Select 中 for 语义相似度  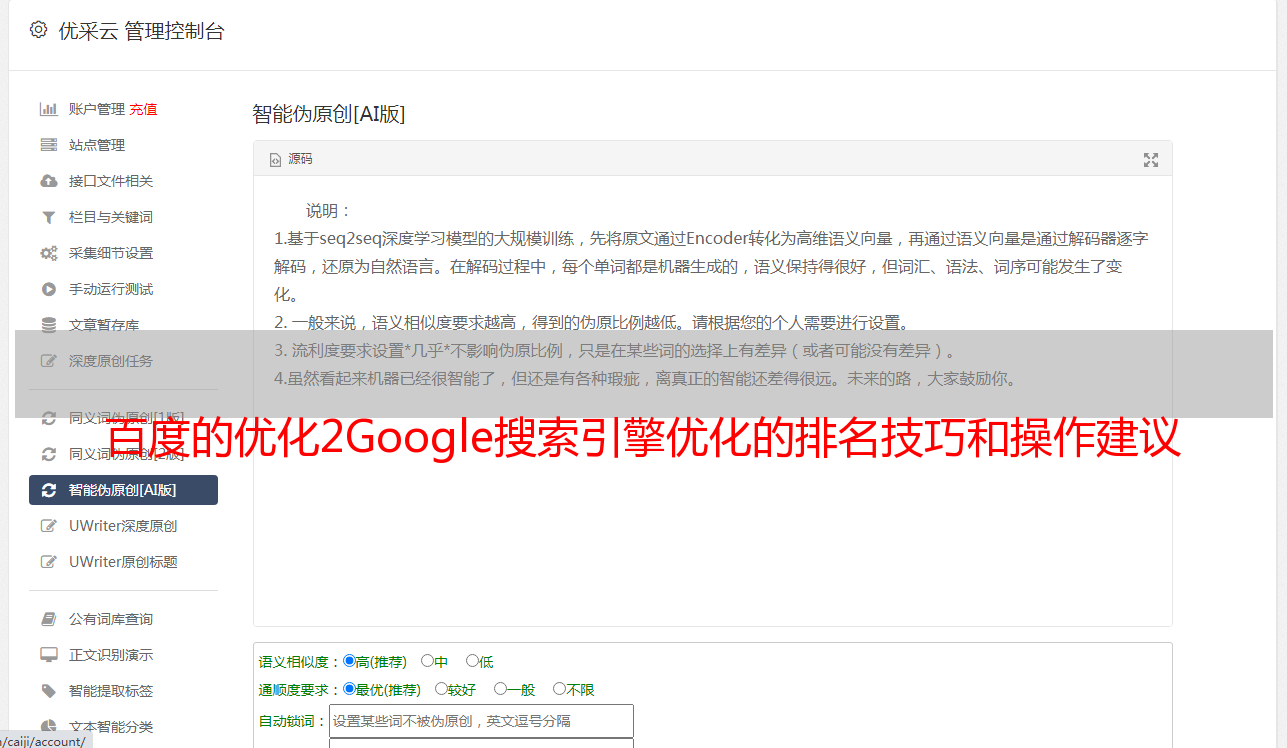tap(427, 661)
